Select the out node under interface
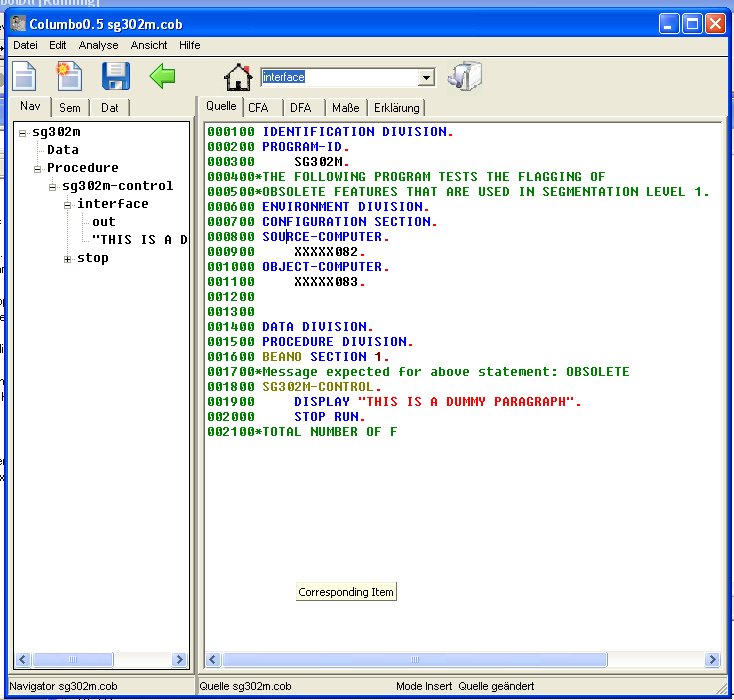The height and width of the screenshot is (700, 734). 103,222
